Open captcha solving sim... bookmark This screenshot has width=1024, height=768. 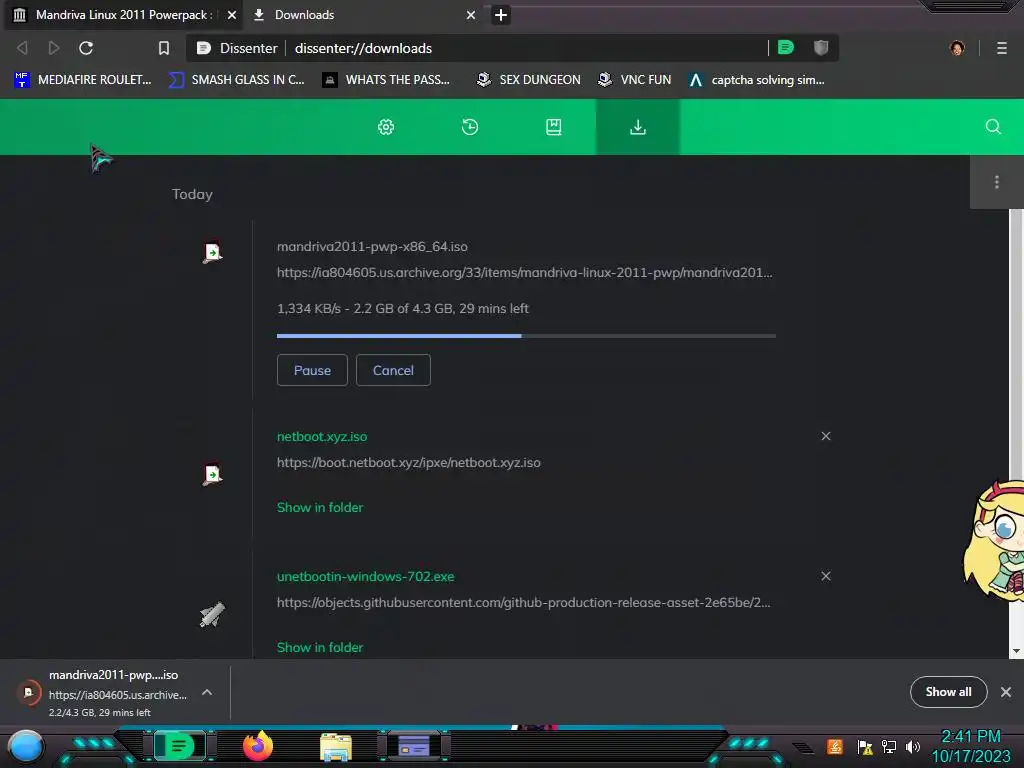pos(758,80)
